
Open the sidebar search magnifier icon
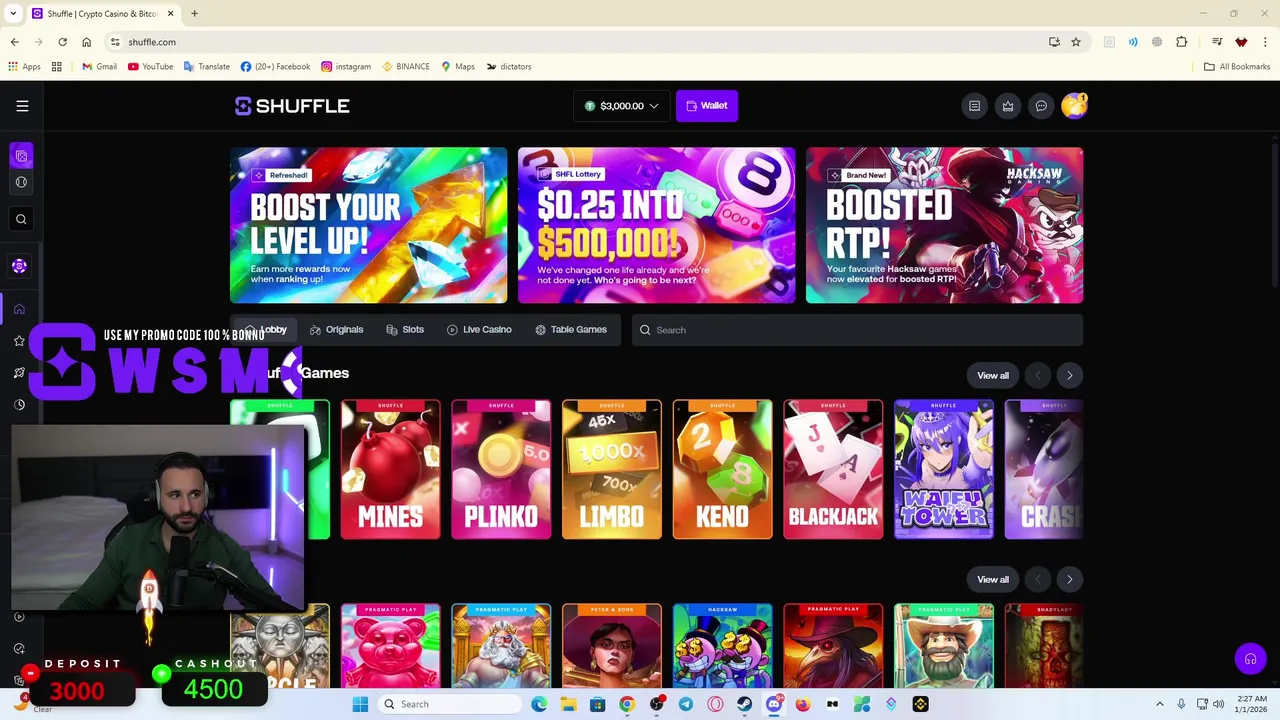(x=21, y=219)
